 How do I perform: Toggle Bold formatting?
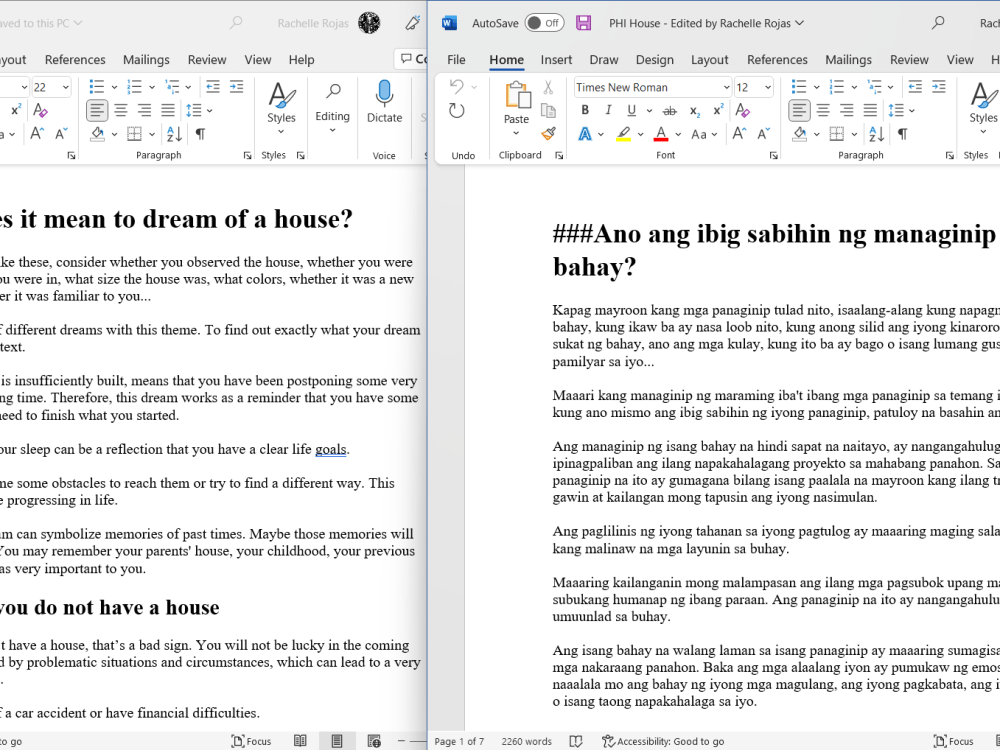[x=585, y=110]
